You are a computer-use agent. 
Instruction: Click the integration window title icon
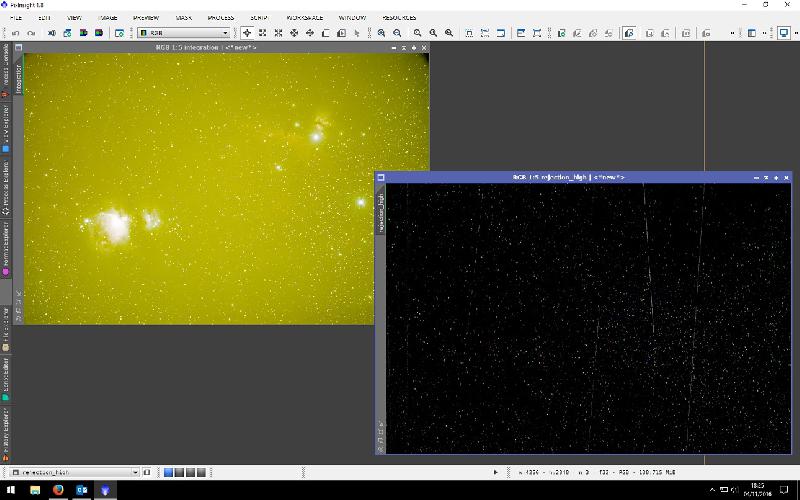pos(18,47)
